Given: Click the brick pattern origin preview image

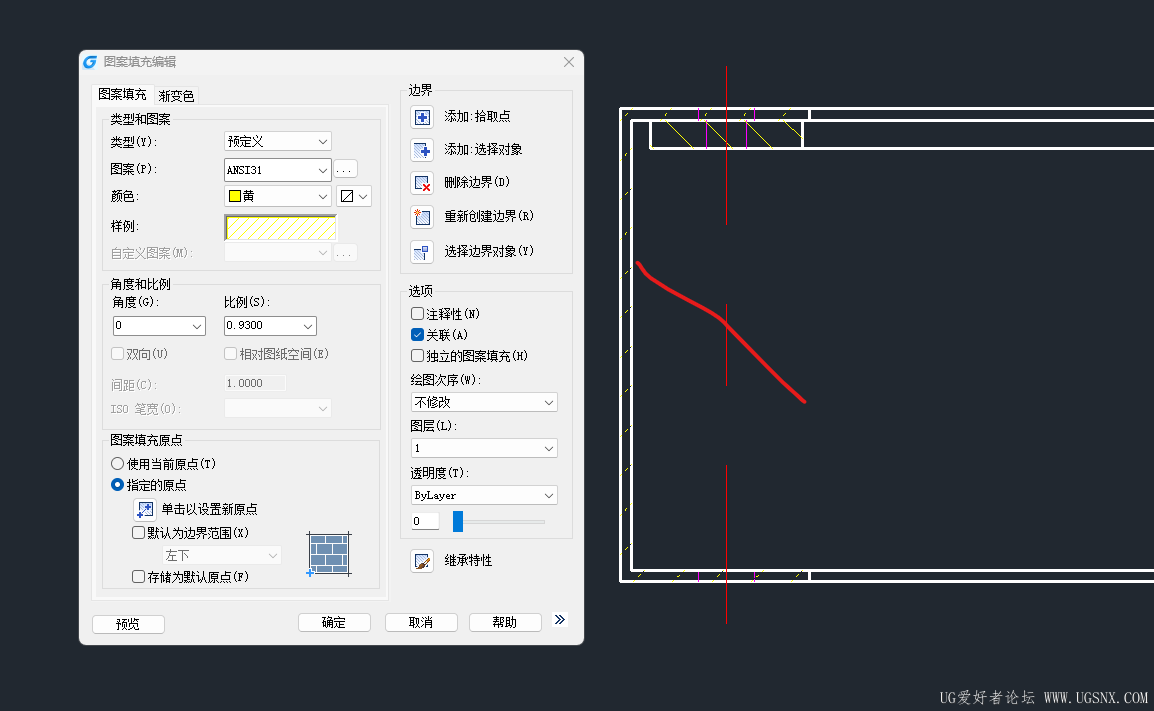Looking at the screenshot, I should pyautogui.click(x=329, y=553).
